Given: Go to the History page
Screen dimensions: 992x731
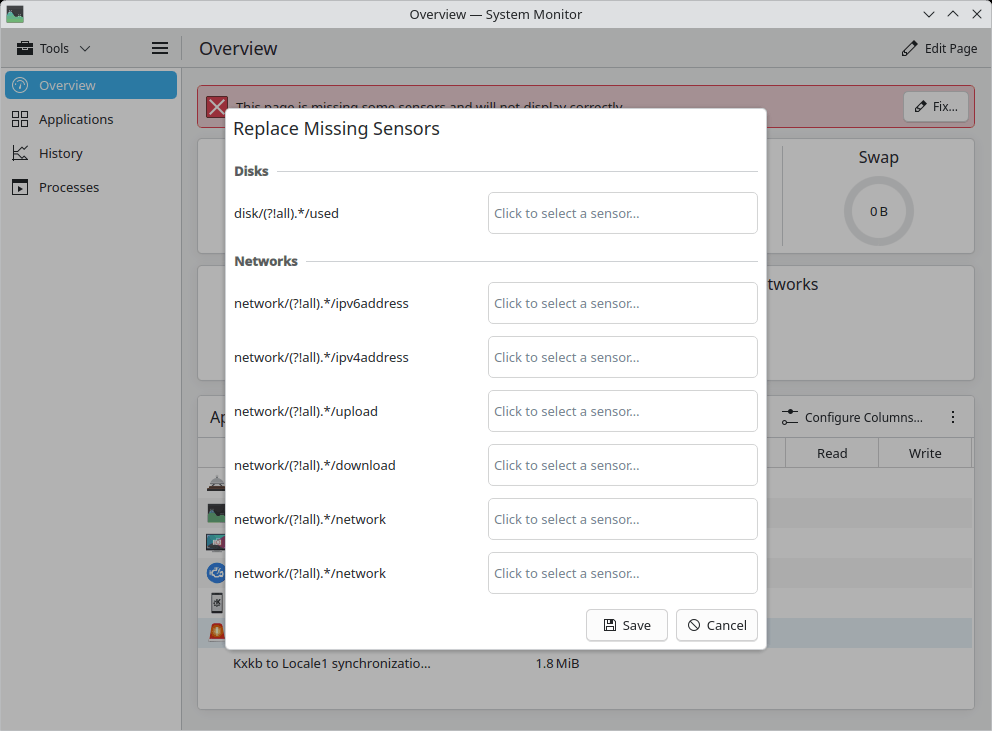Looking at the screenshot, I should (60, 153).
